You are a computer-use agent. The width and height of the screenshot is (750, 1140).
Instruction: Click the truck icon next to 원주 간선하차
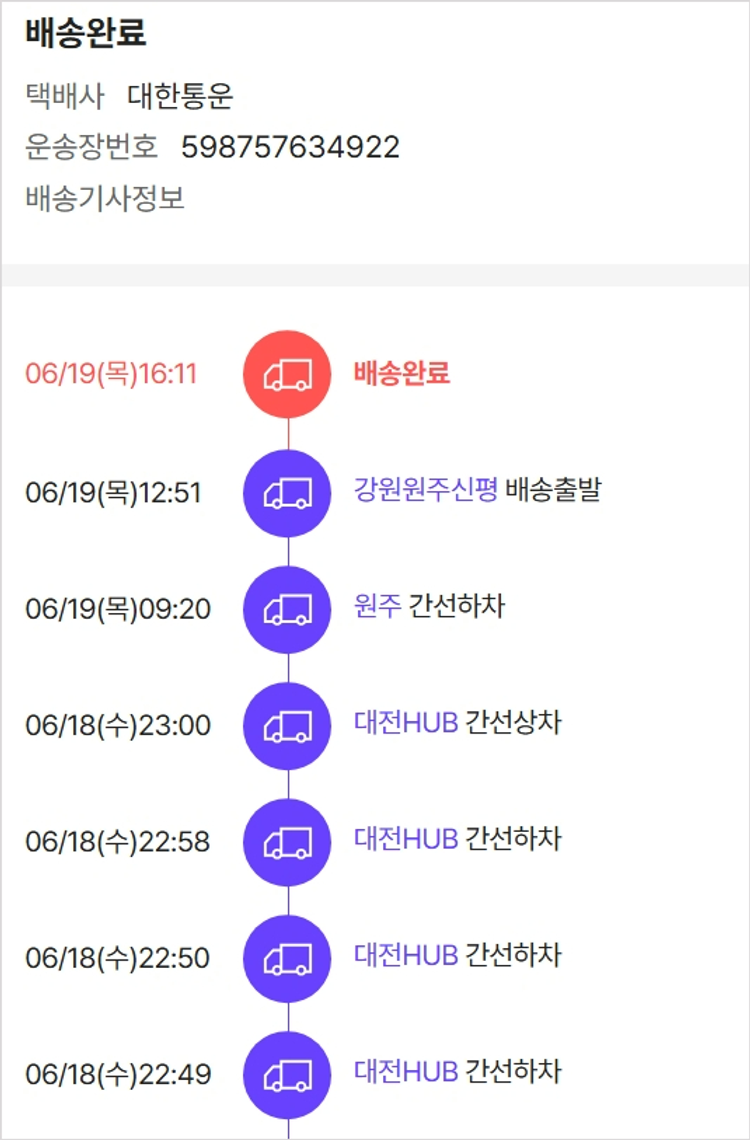pyautogui.click(x=288, y=609)
